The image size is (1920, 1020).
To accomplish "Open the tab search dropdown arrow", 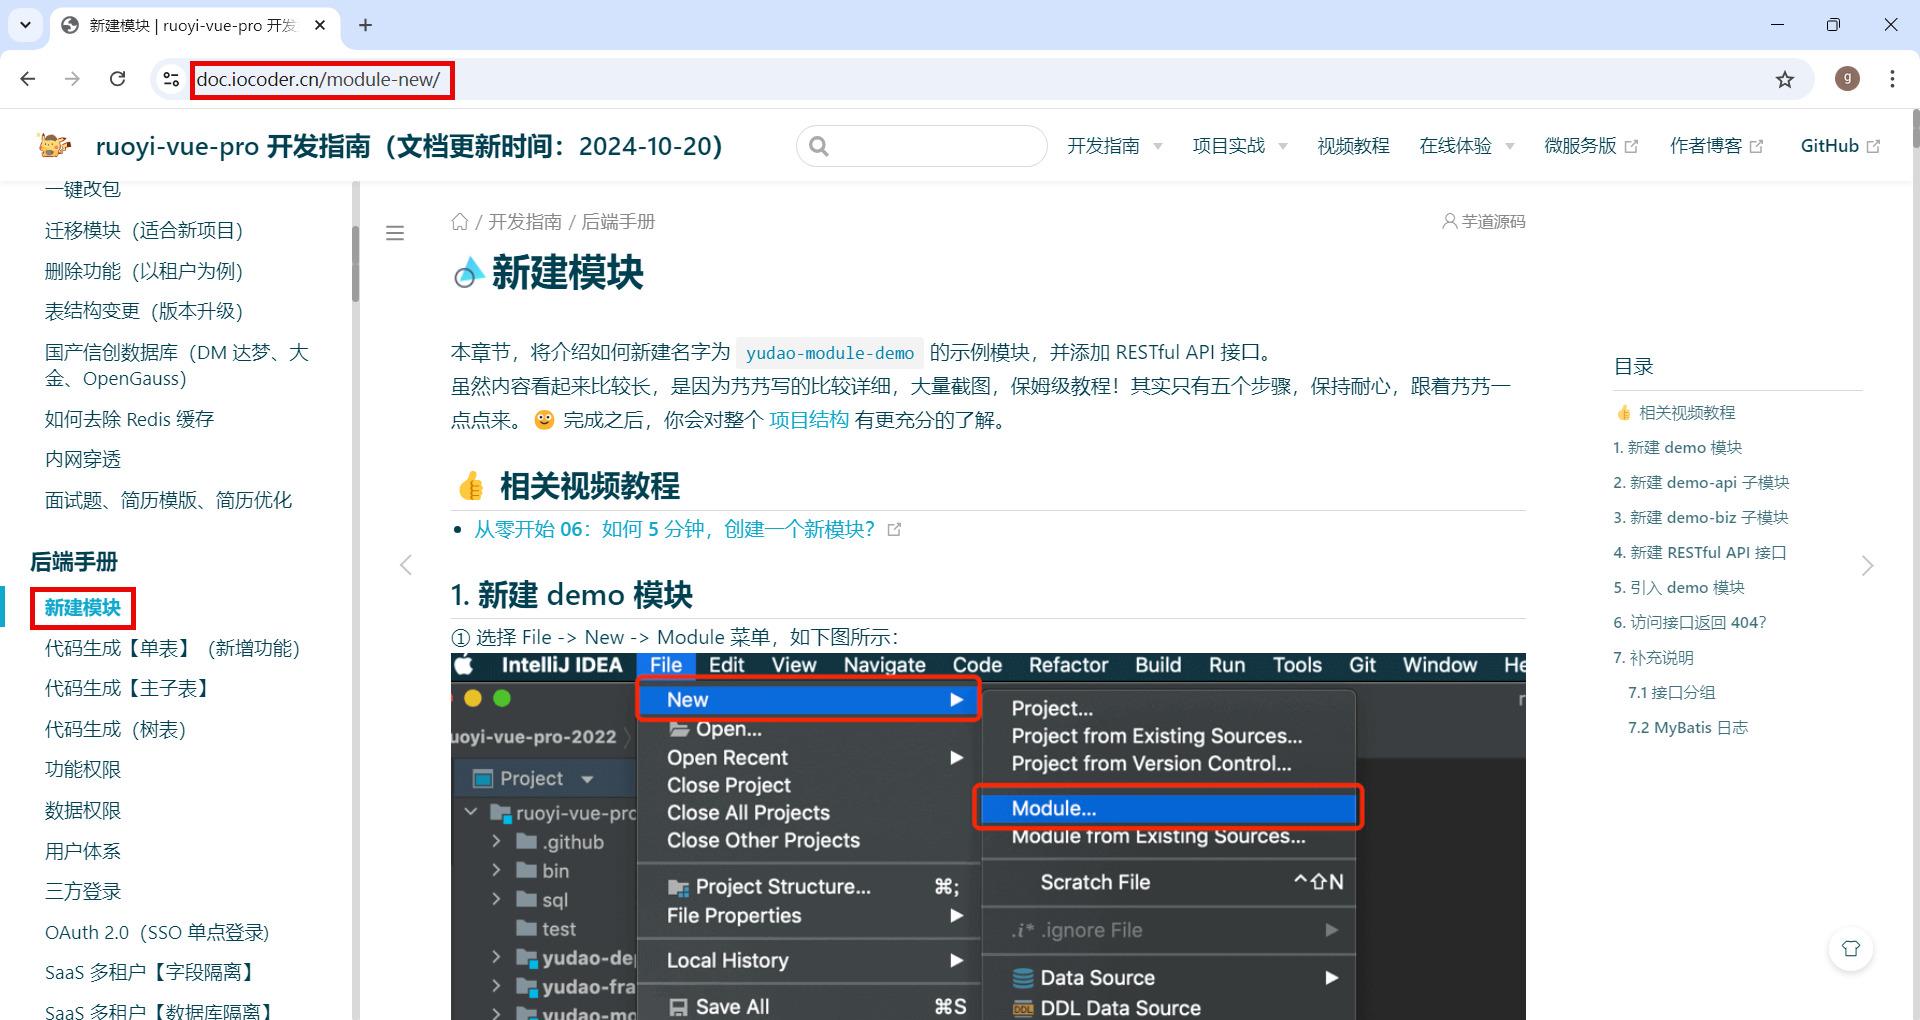I will [x=25, y=25].
